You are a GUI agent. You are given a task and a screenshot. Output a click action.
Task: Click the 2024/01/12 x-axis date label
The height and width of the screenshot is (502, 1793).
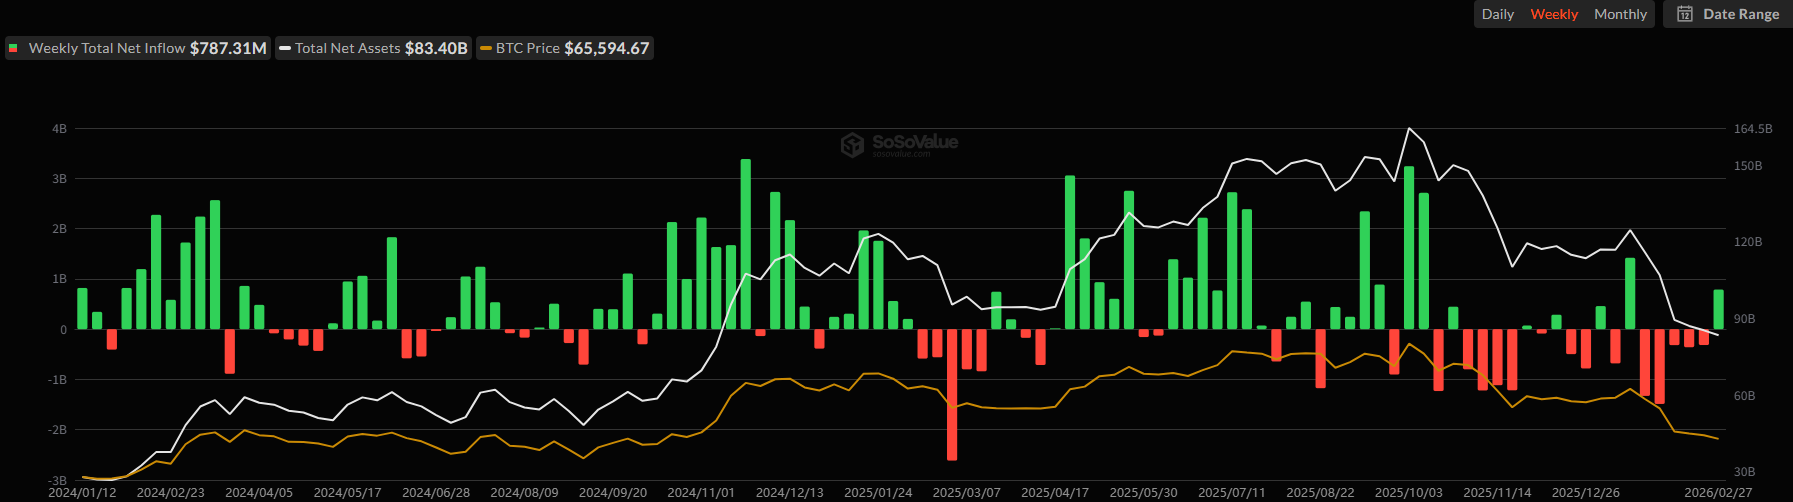coord(82,493)
